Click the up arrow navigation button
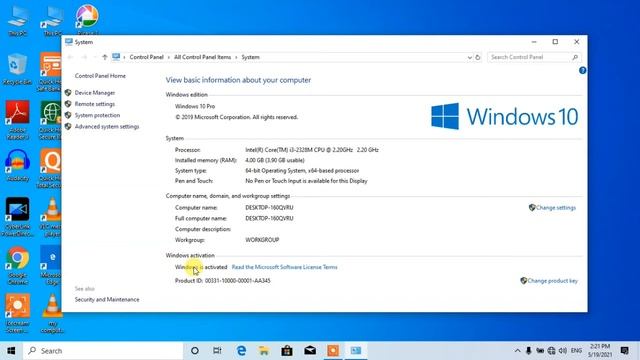Viewport: 640px width, 360px height. click(104, 57)
